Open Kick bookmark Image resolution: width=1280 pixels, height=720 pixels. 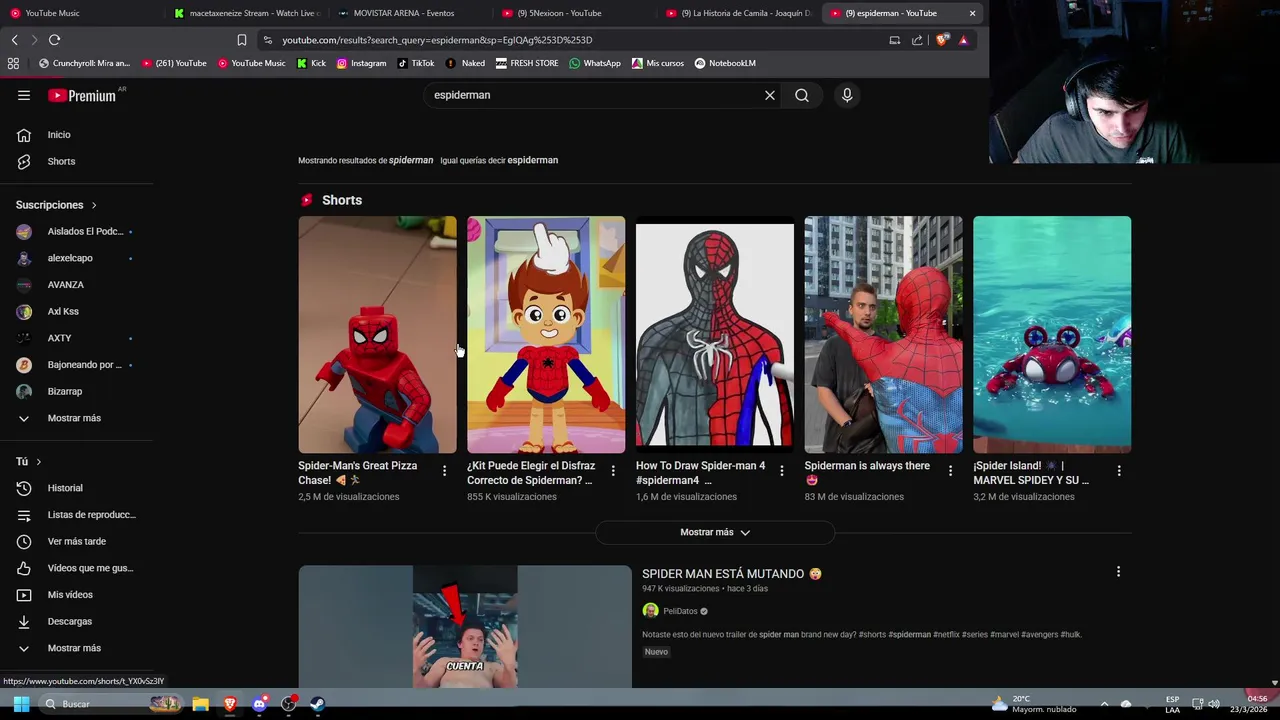click(x=311, y=63)
